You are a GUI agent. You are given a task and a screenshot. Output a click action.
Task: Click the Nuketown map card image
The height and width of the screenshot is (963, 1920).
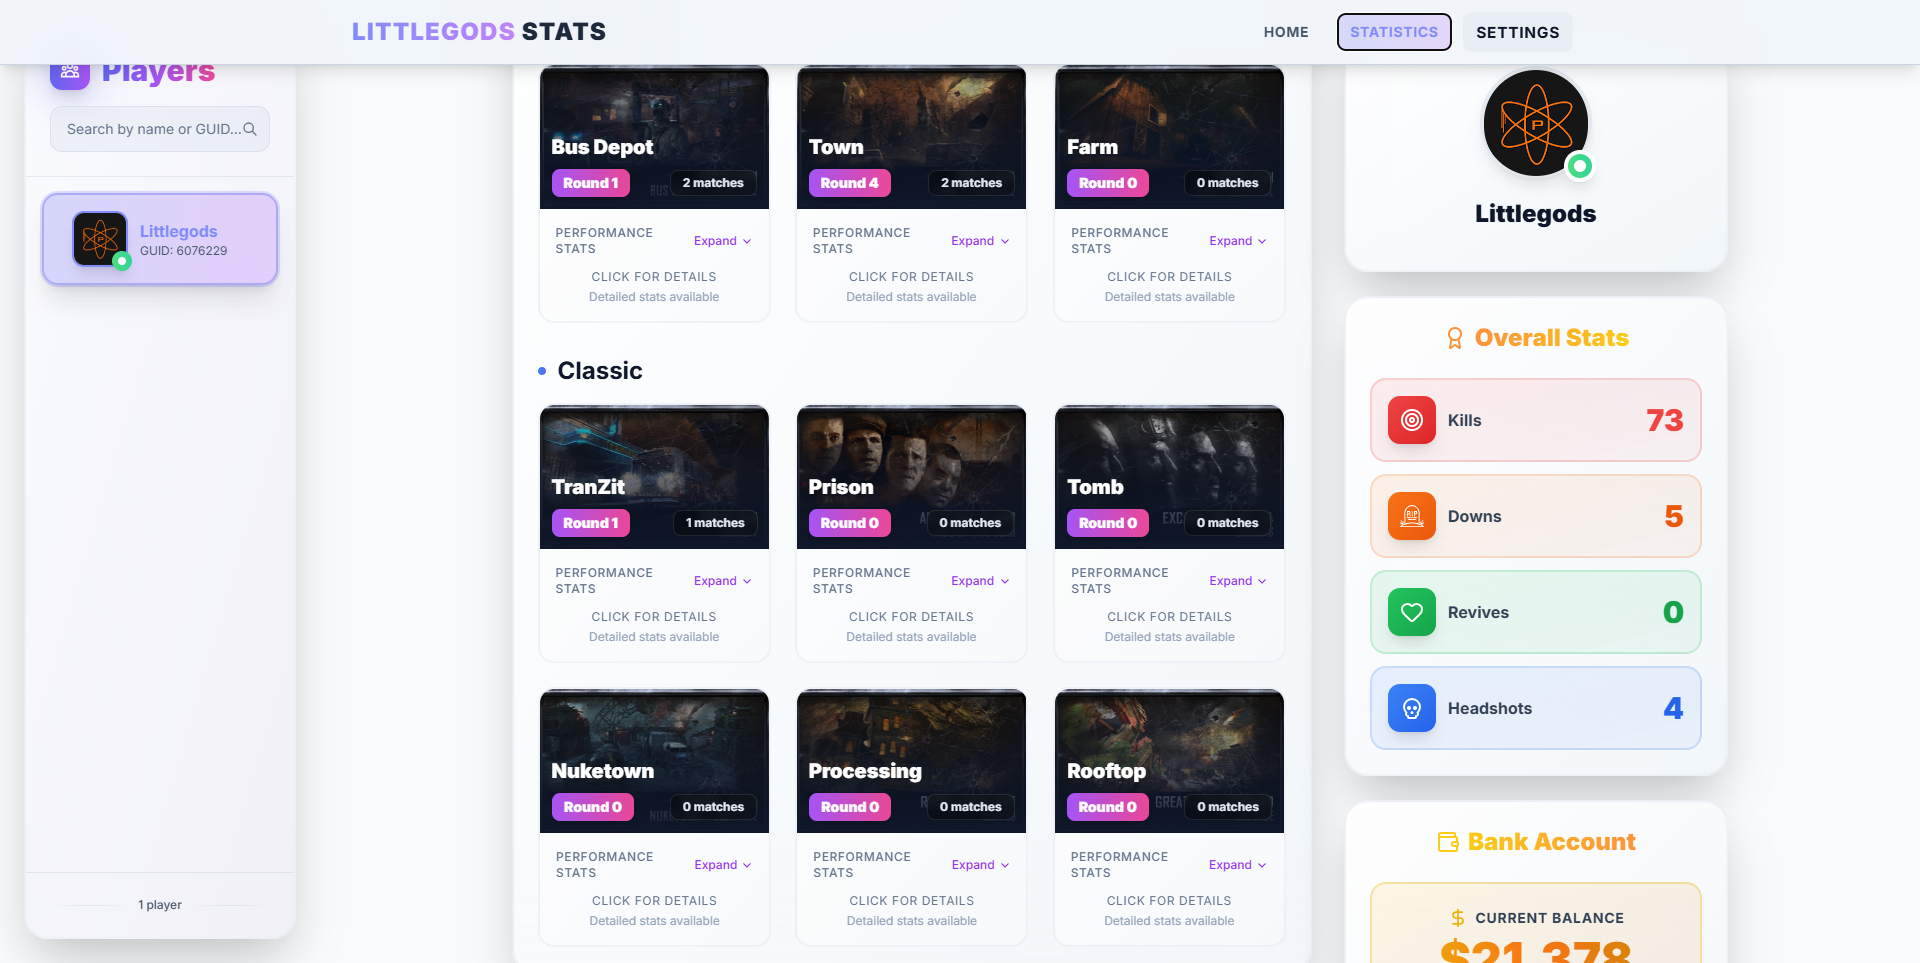654,761
